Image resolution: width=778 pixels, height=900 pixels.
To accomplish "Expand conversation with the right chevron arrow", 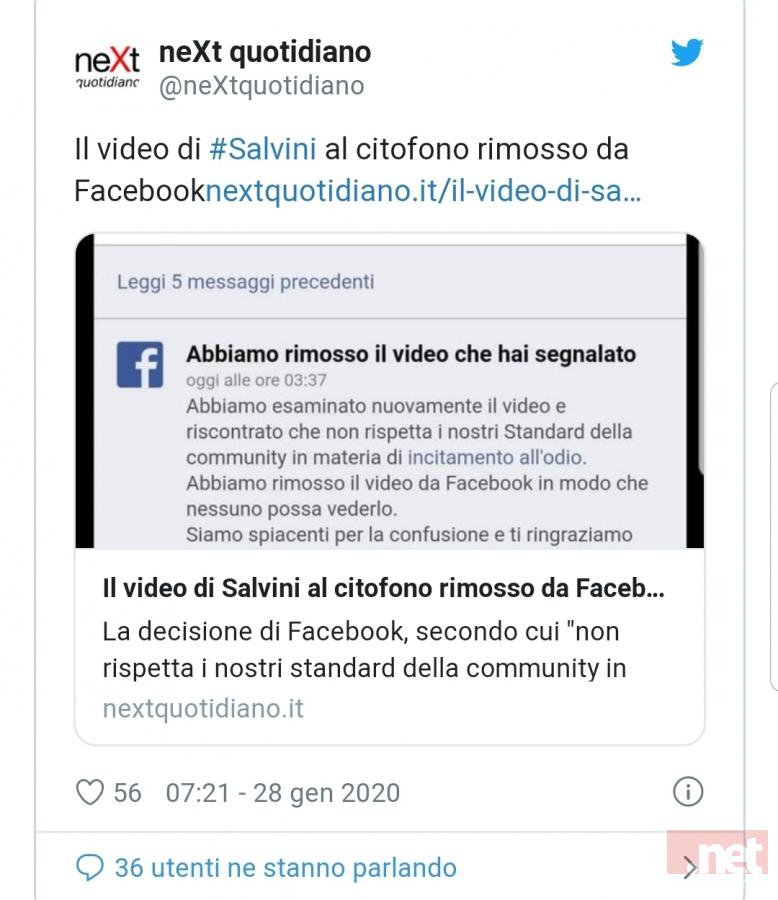I will click(x=690, y=867).
